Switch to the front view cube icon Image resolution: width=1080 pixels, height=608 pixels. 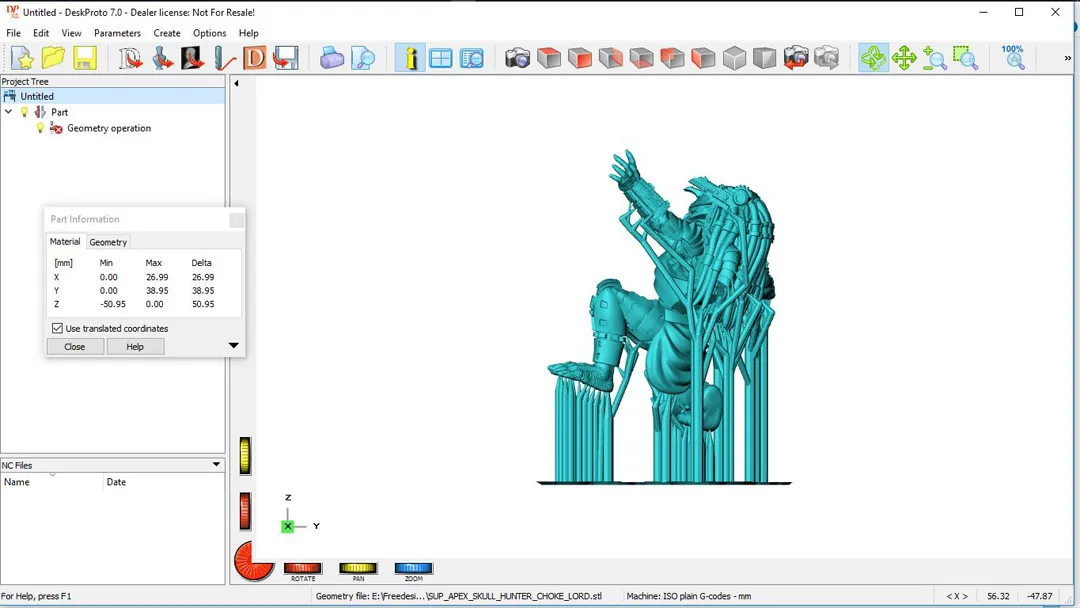(580, 58)
